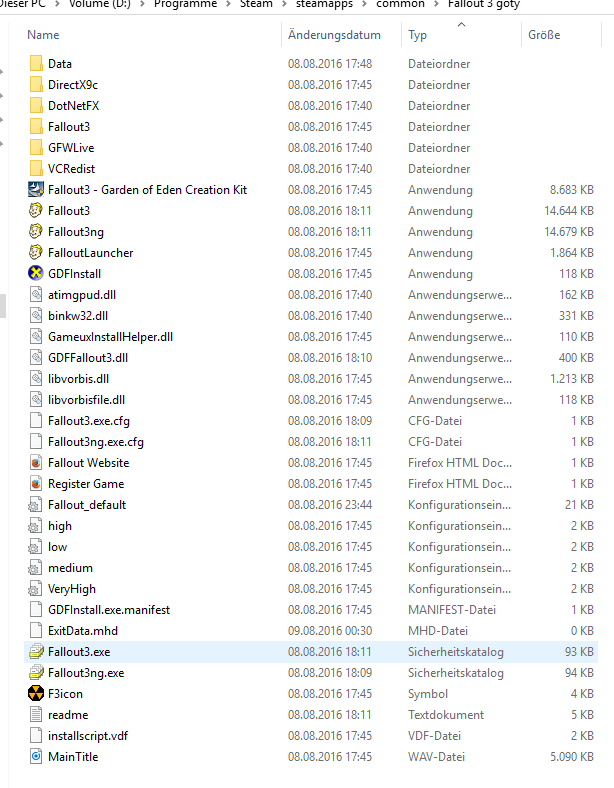Image resolution: width=614 pixels, height=788 pixels.
Task: Click the Fallout Website Firefox icon
Action: point(36,463)
